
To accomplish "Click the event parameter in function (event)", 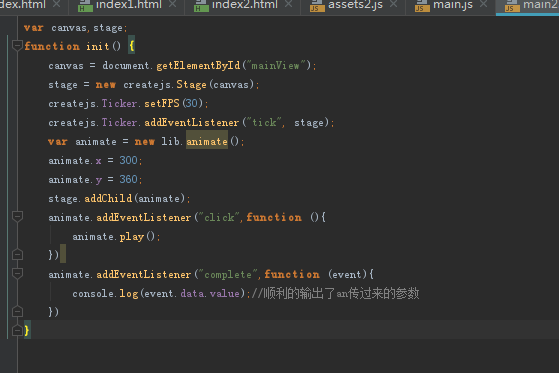I will click(347, 274).
